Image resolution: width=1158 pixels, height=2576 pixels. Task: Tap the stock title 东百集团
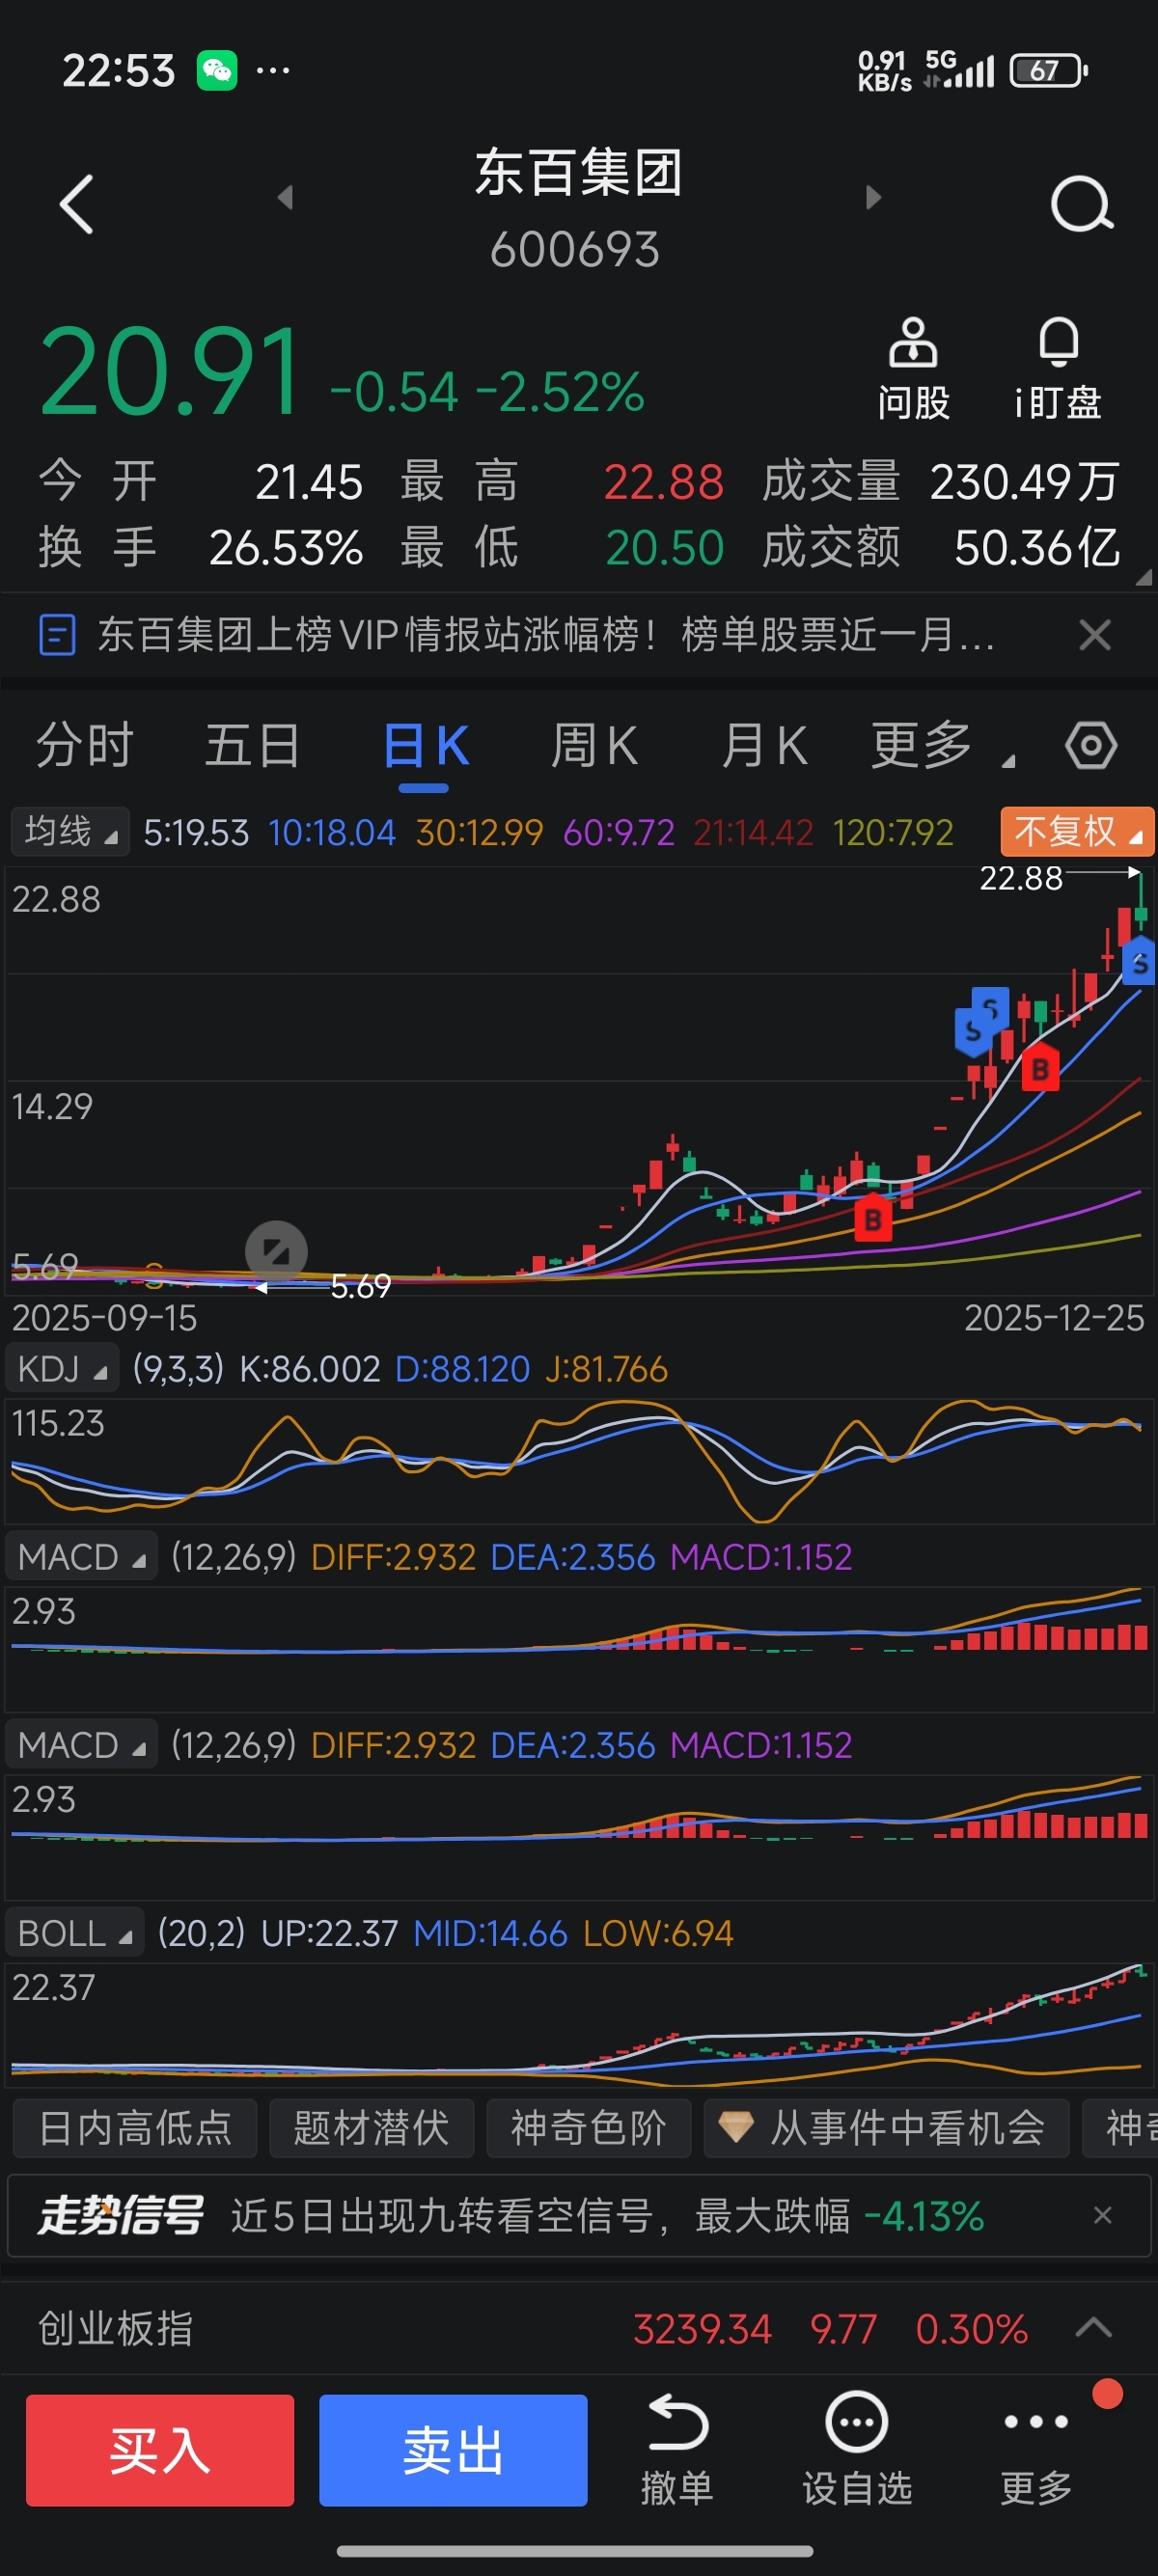(x=578, y=172)
